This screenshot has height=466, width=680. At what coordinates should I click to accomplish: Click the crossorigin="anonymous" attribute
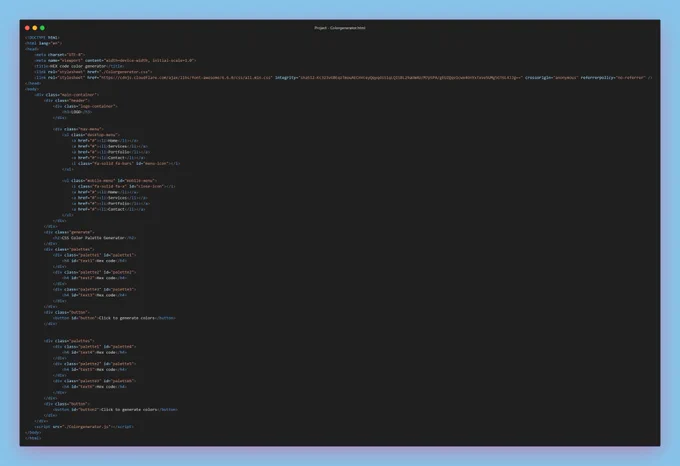pyautogui.click(x=551, y=78)
